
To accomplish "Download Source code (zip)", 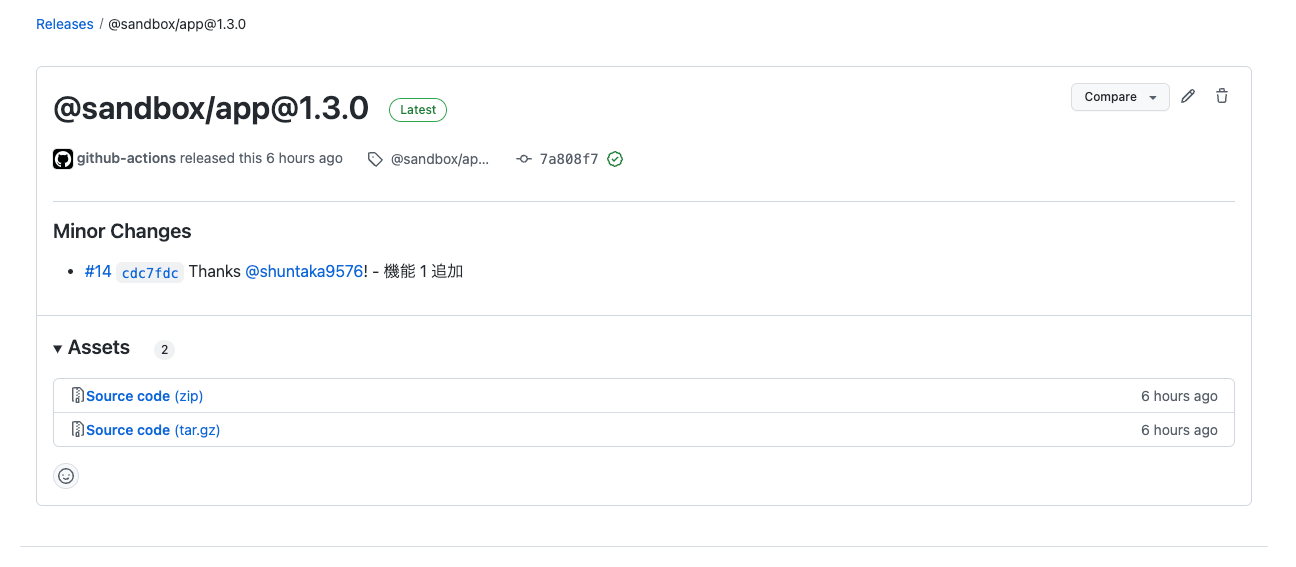I will click(x=145, y=396).
